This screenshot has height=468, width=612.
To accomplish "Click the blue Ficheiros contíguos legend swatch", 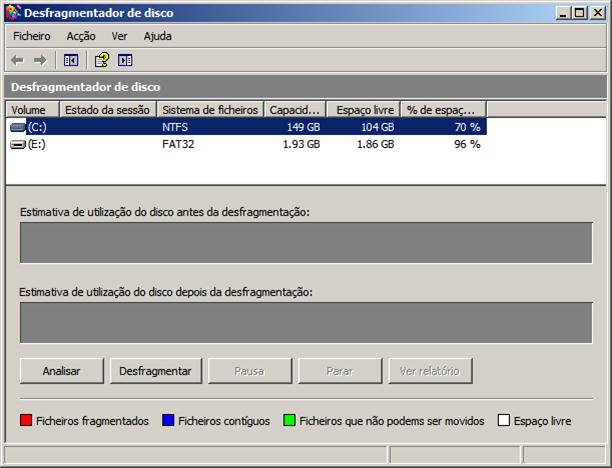I will 168,421.
